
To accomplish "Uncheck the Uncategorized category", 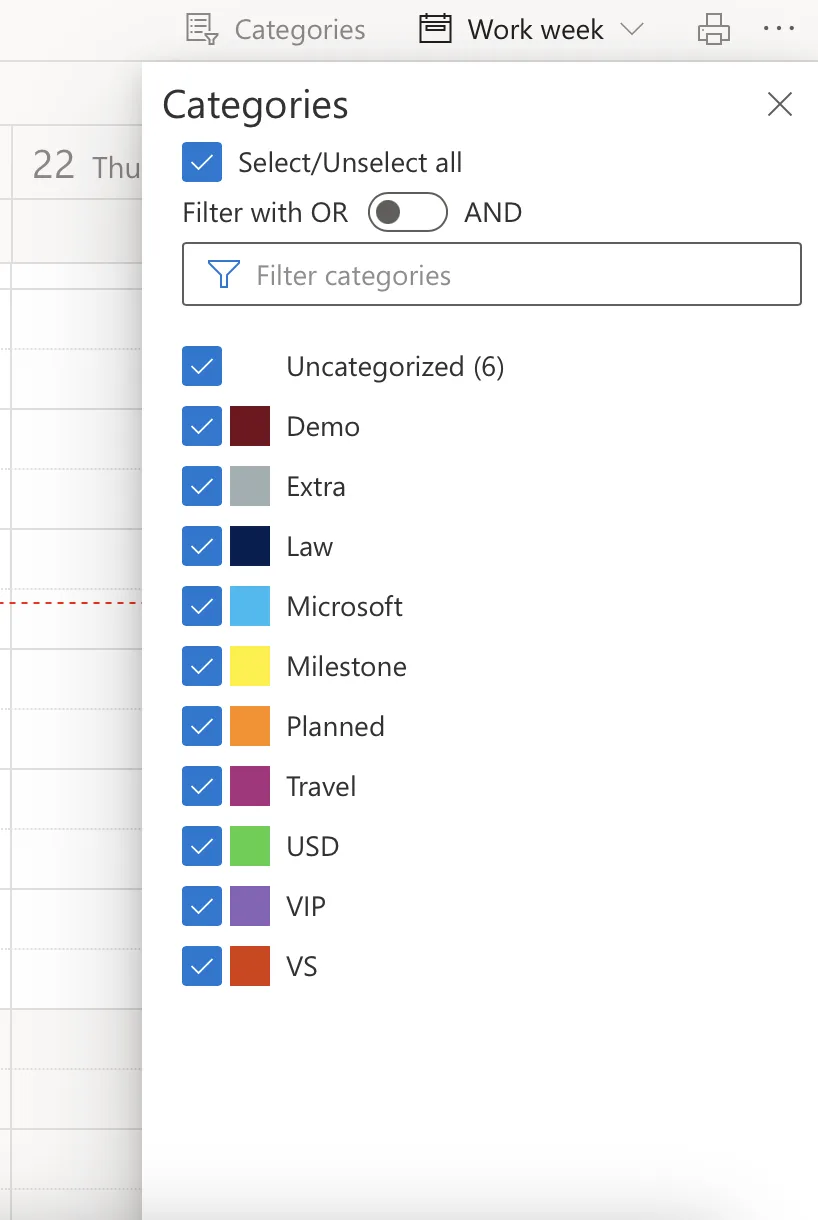I will (x=201, y=366).
